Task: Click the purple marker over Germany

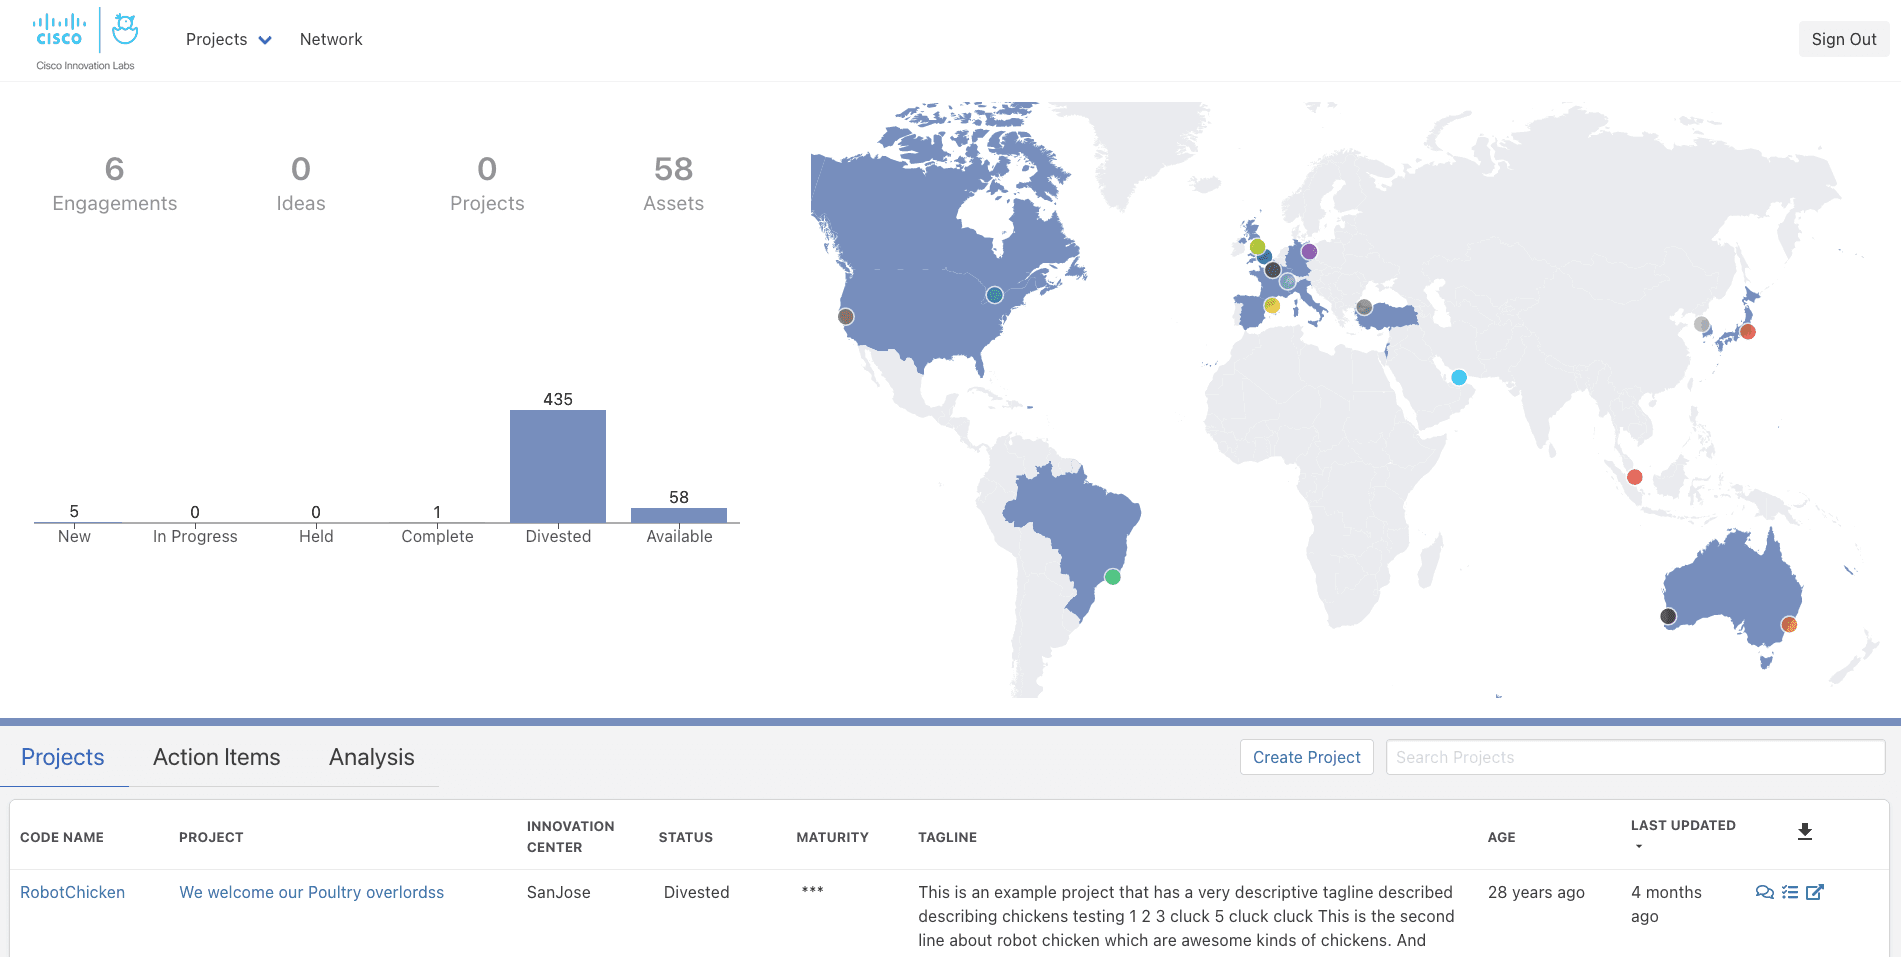Action: point(1308,250)
